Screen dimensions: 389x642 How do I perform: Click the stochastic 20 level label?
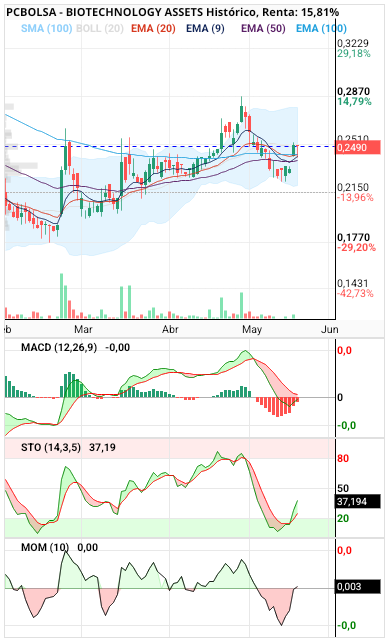click(343, 518)
